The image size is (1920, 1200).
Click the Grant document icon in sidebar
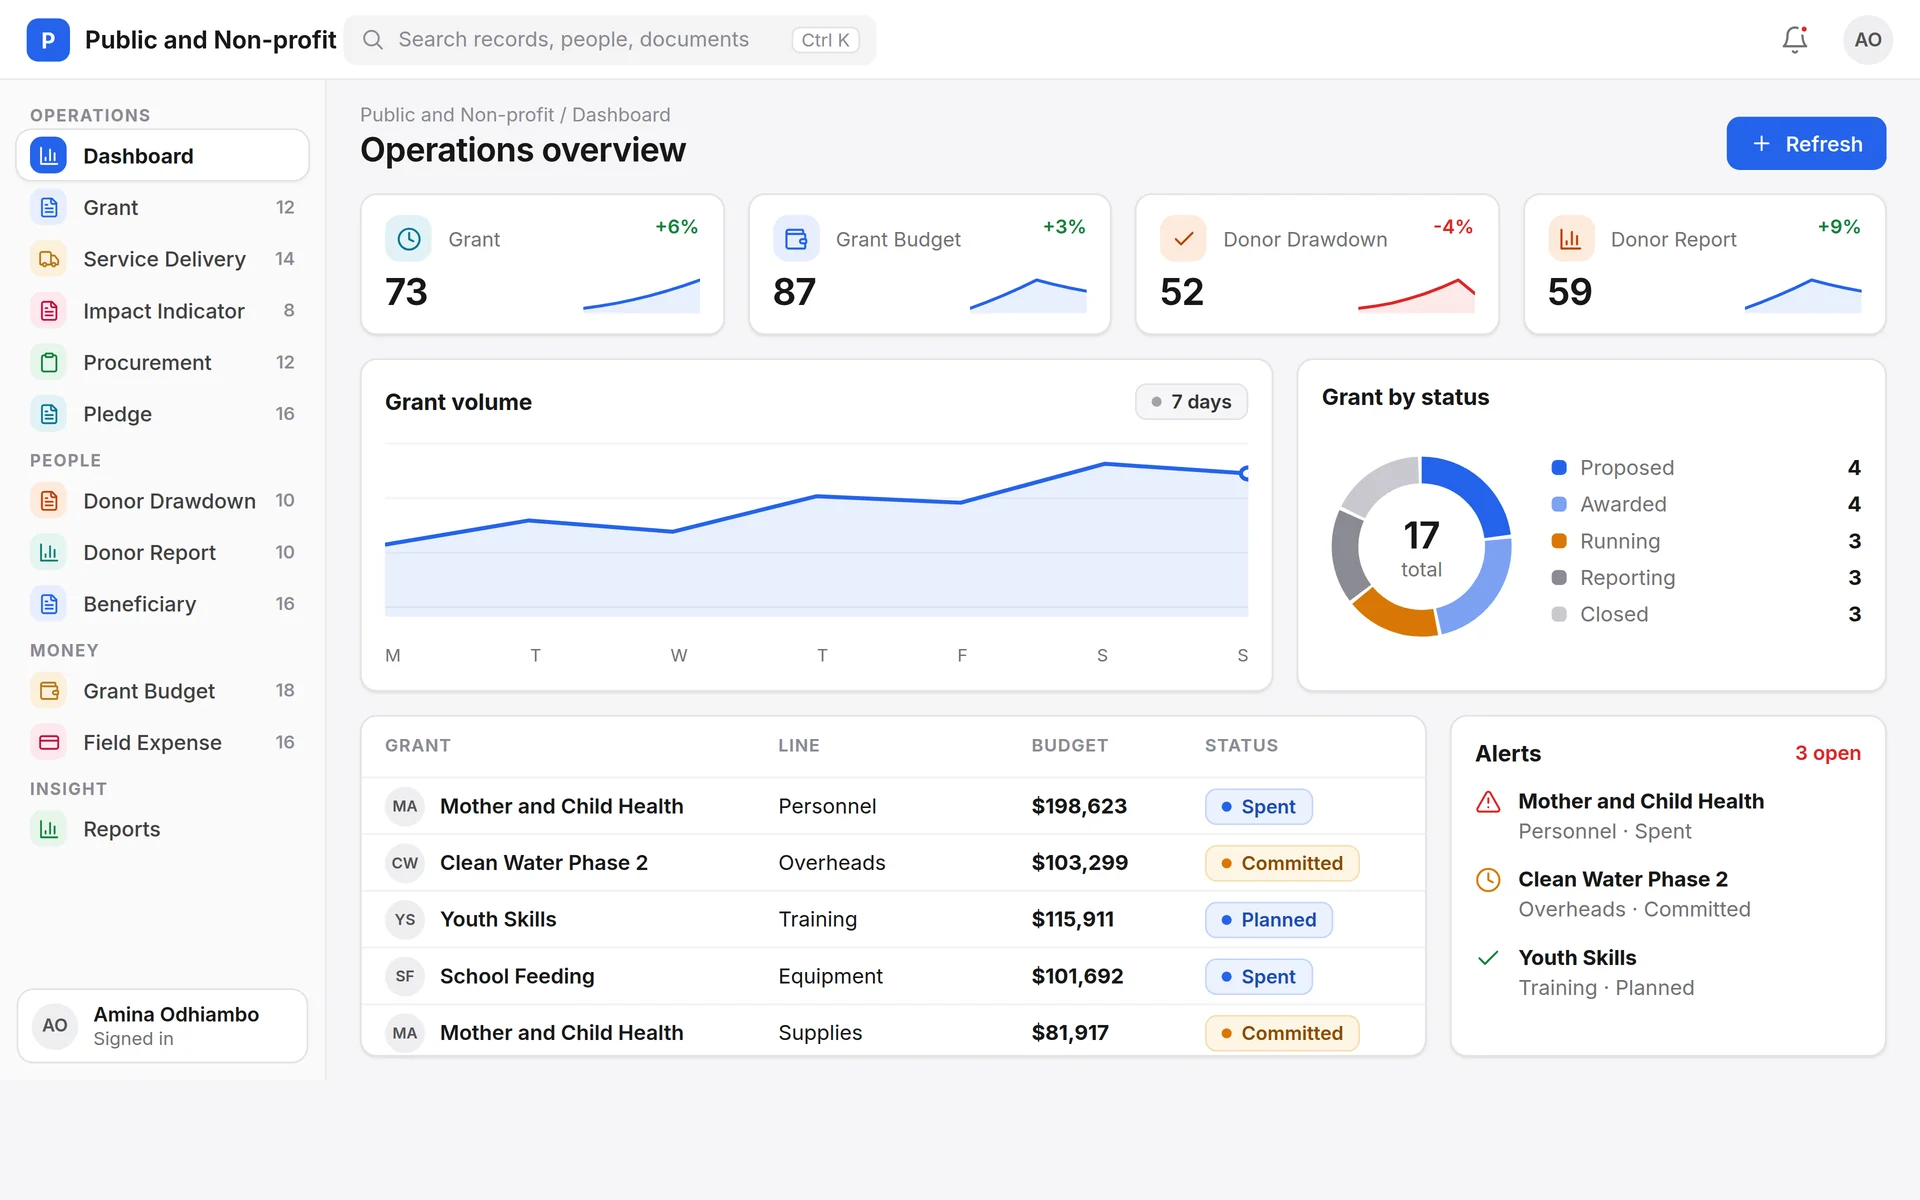49,207
